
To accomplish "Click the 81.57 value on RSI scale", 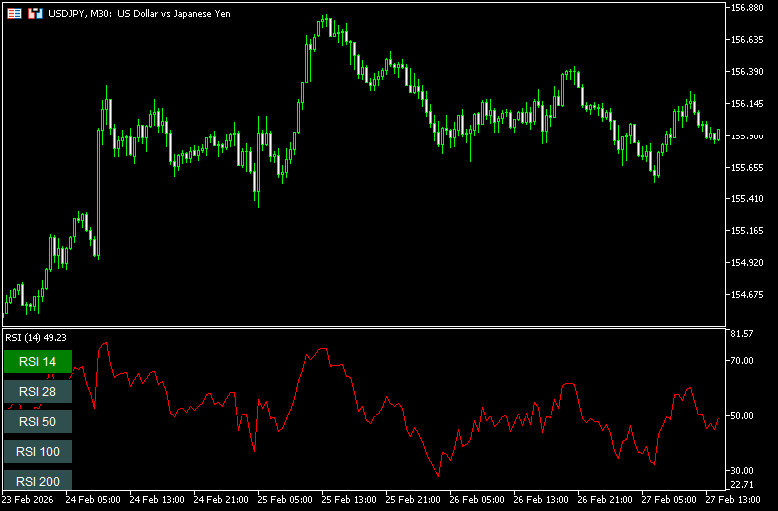I will point(743,333).
